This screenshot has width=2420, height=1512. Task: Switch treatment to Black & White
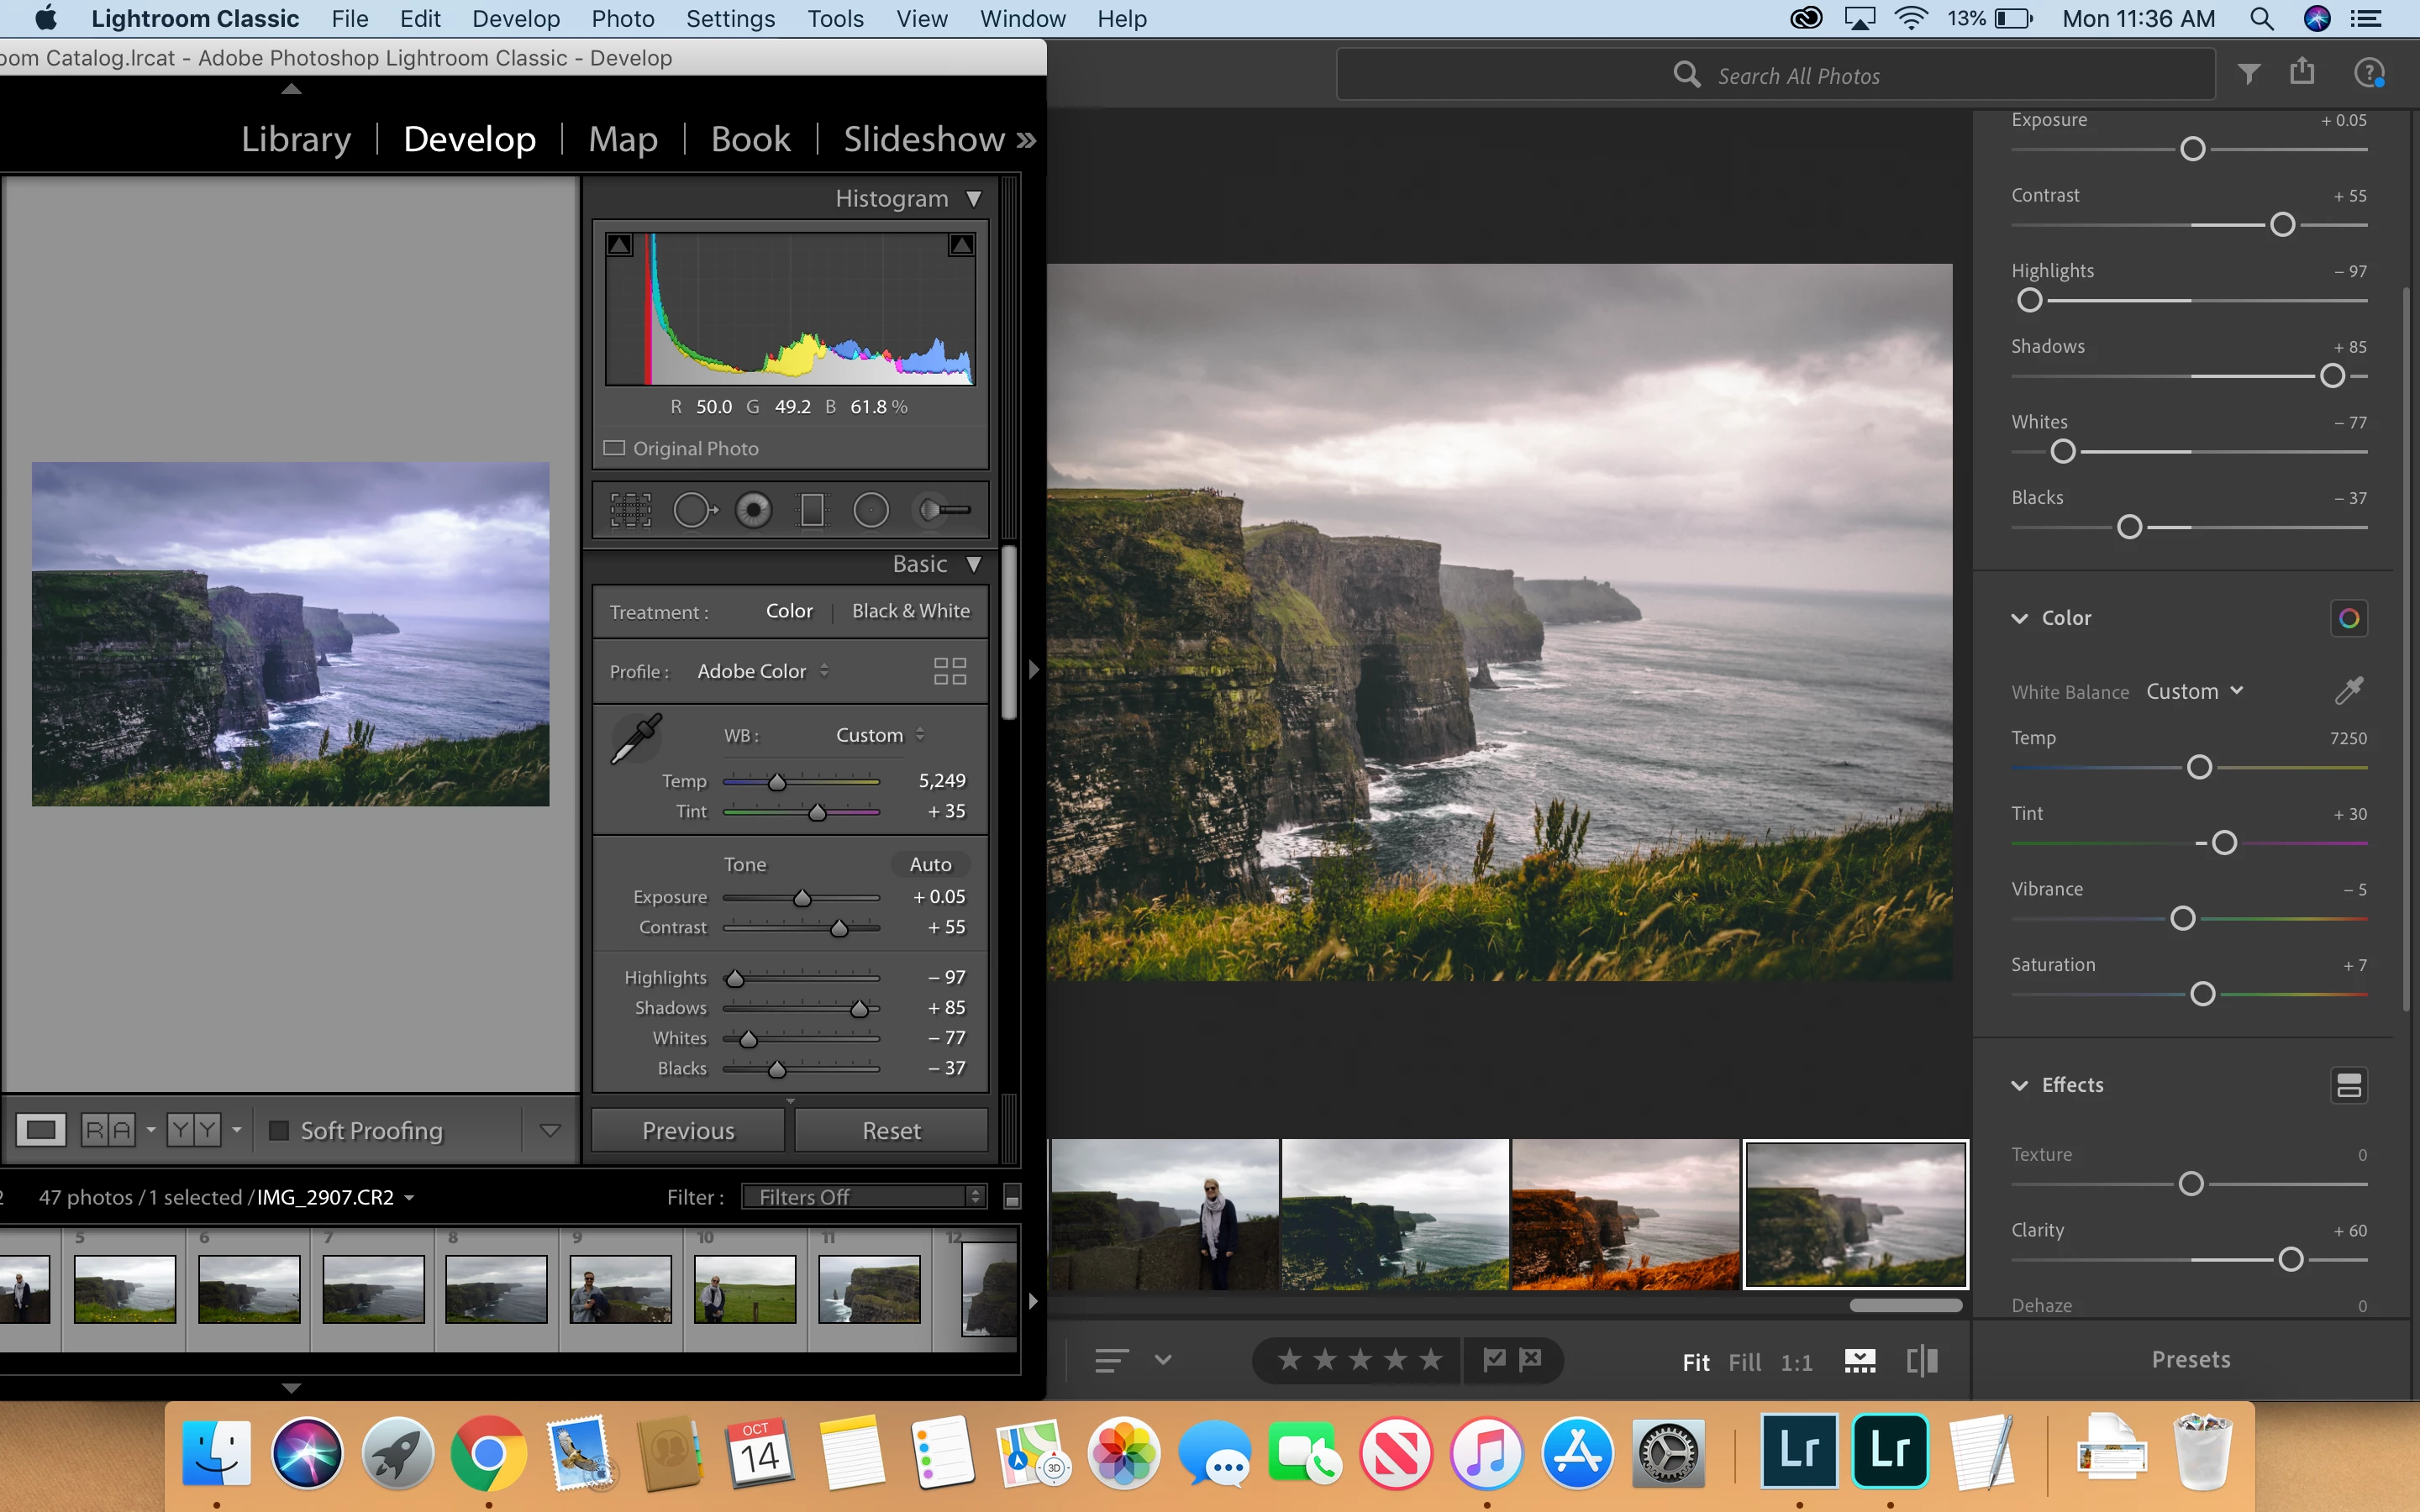(x=910, y=611)
